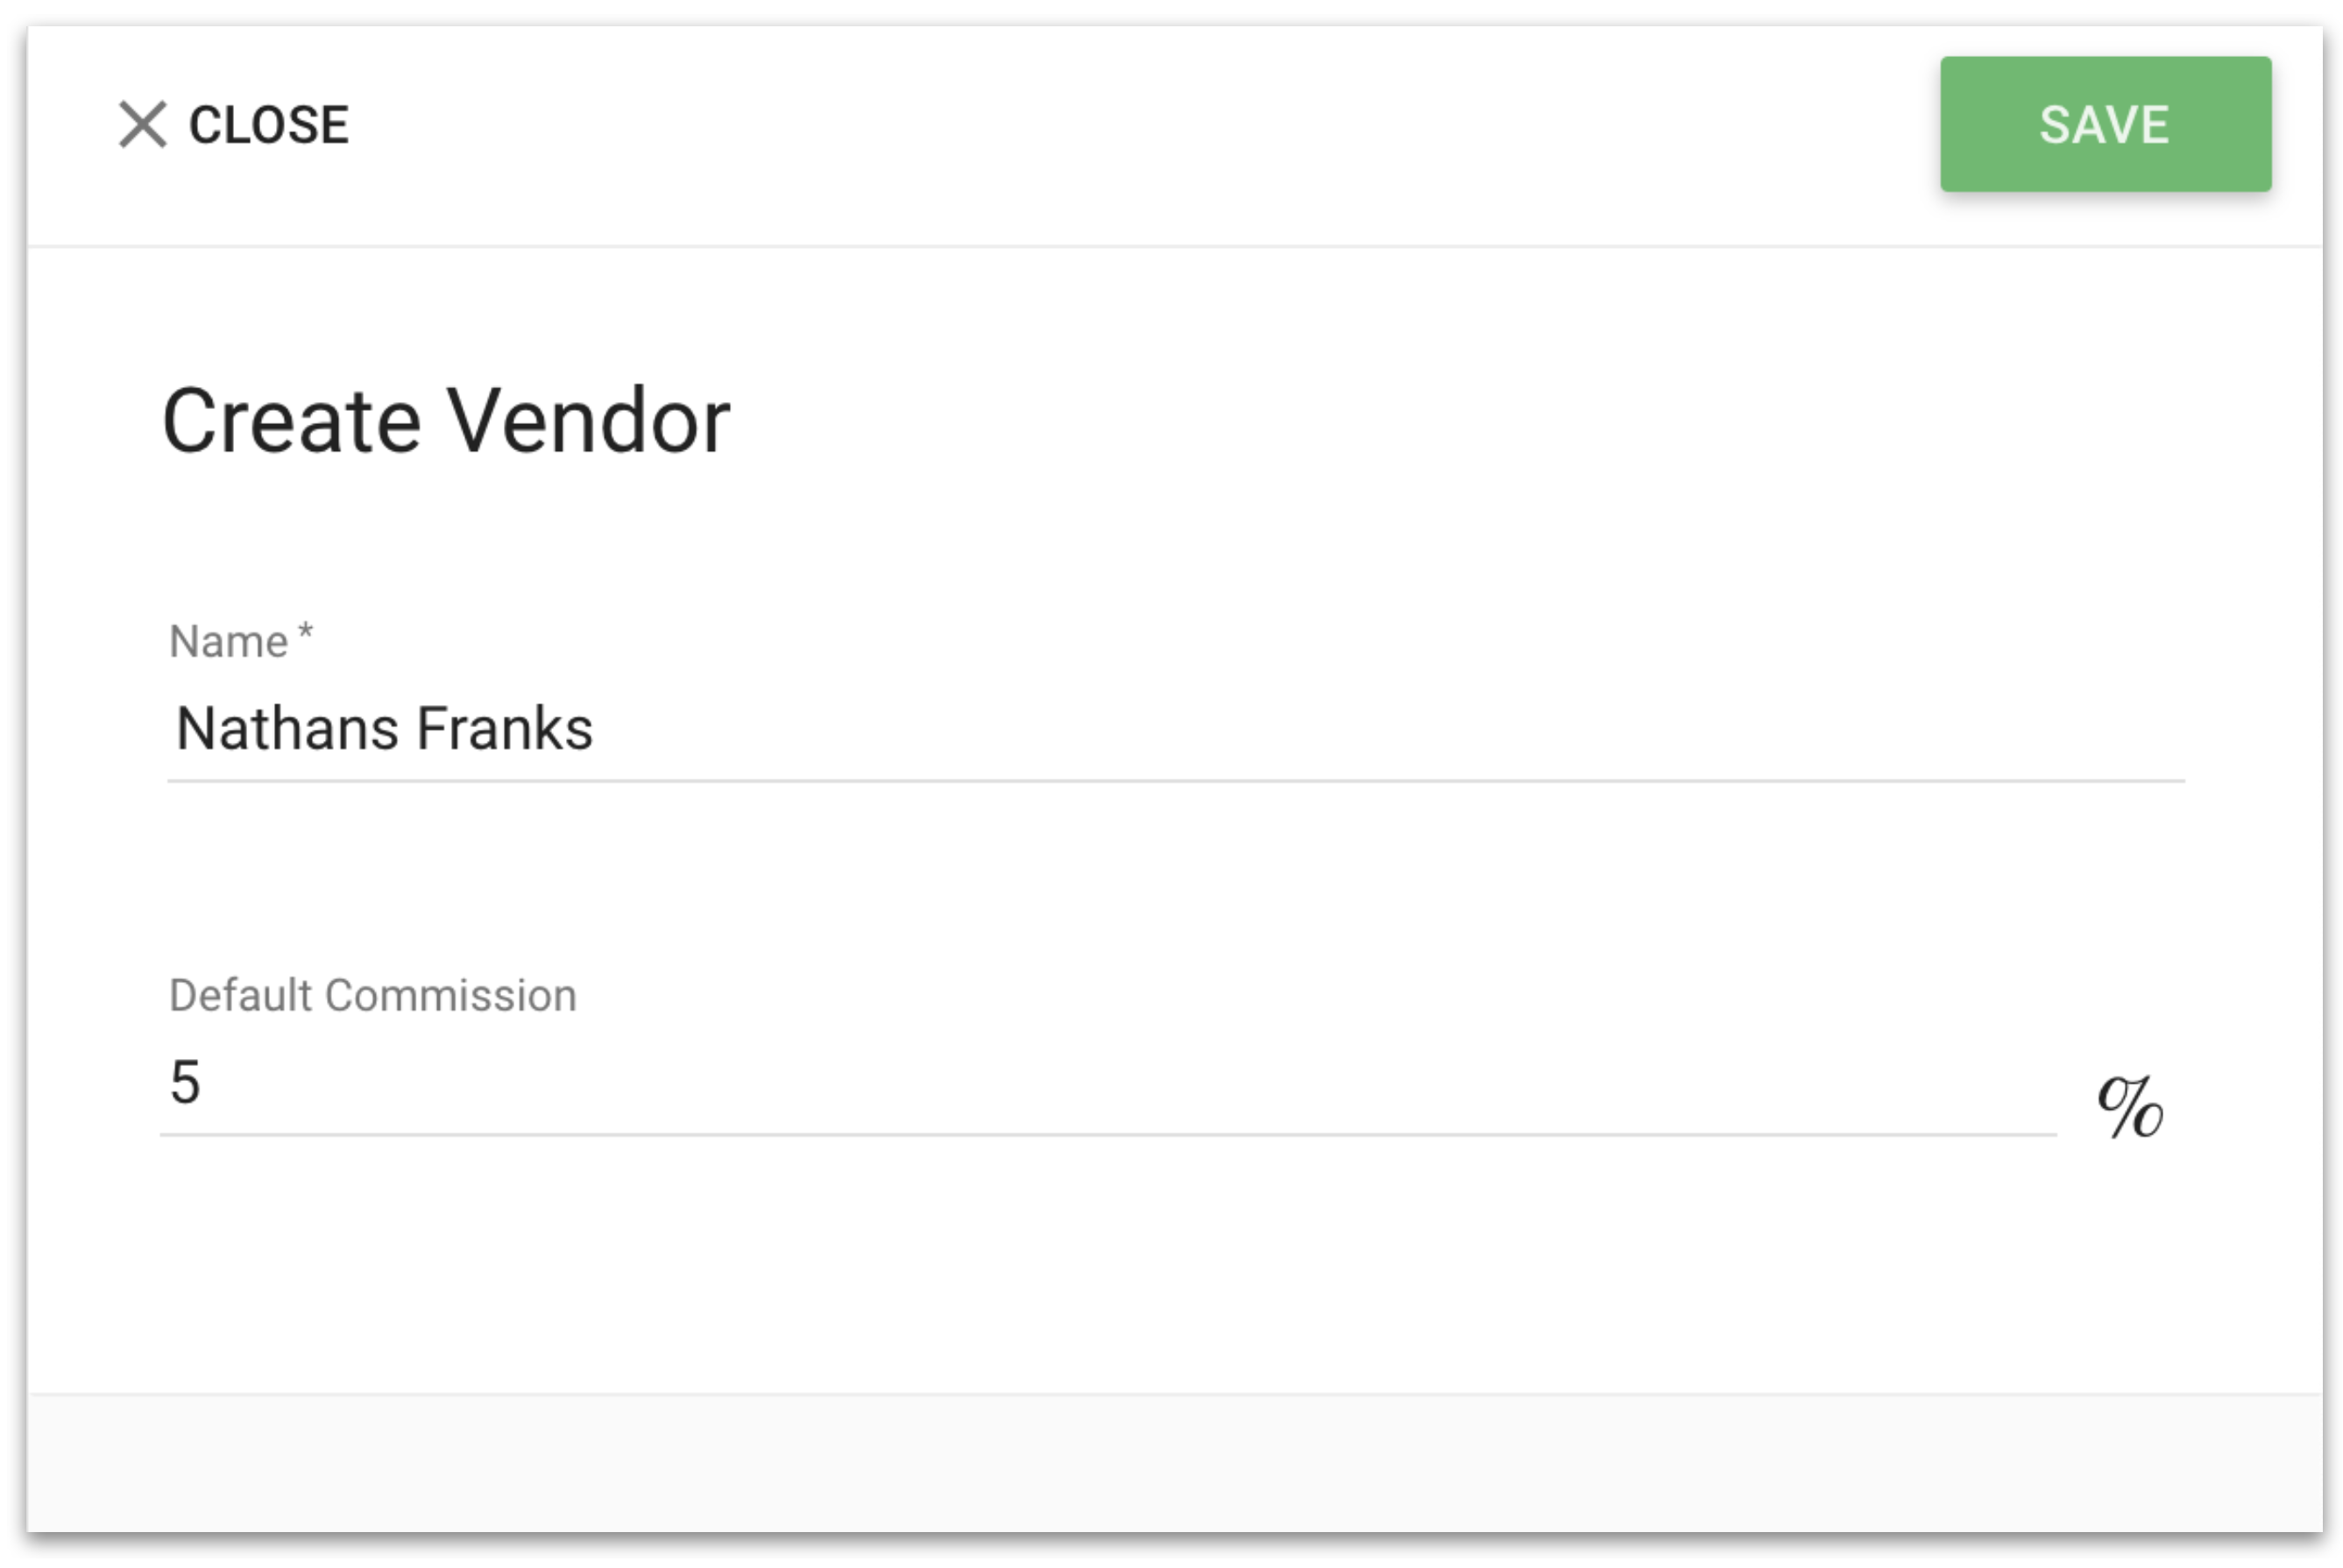2343x1568 pixels.
Task: Place cursor in Nathans Franks text
Action: (x=384, y=728)
